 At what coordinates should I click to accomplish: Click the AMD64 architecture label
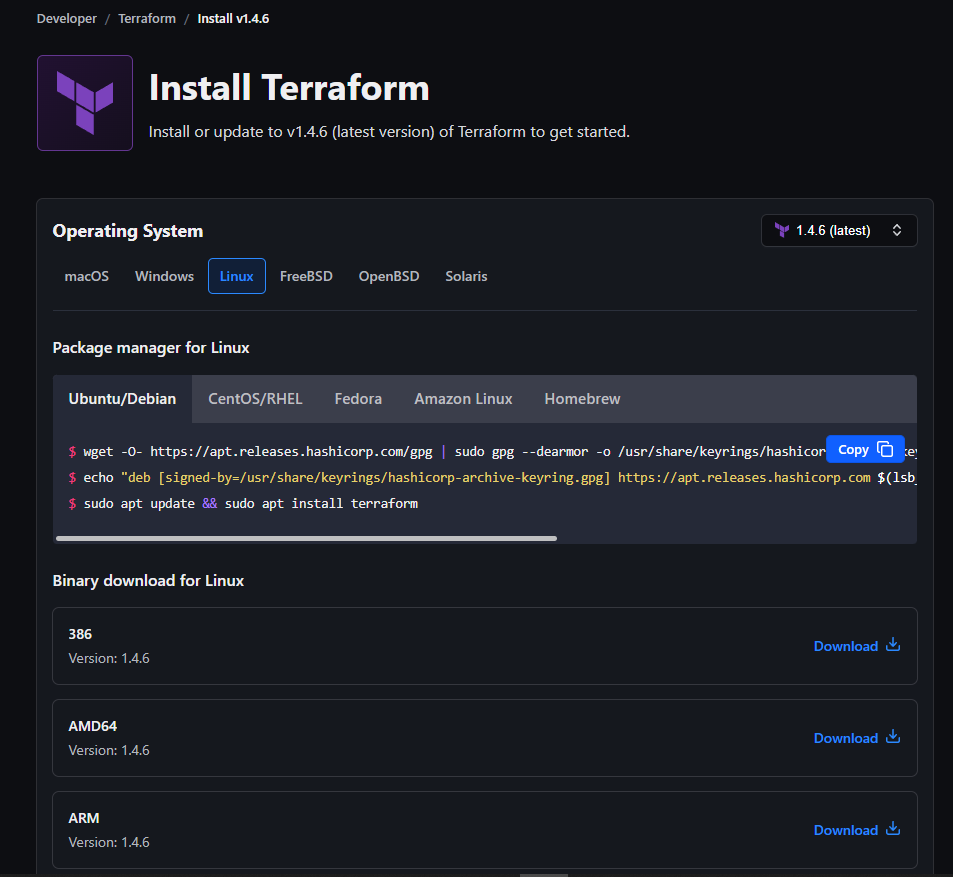point(92,726)
